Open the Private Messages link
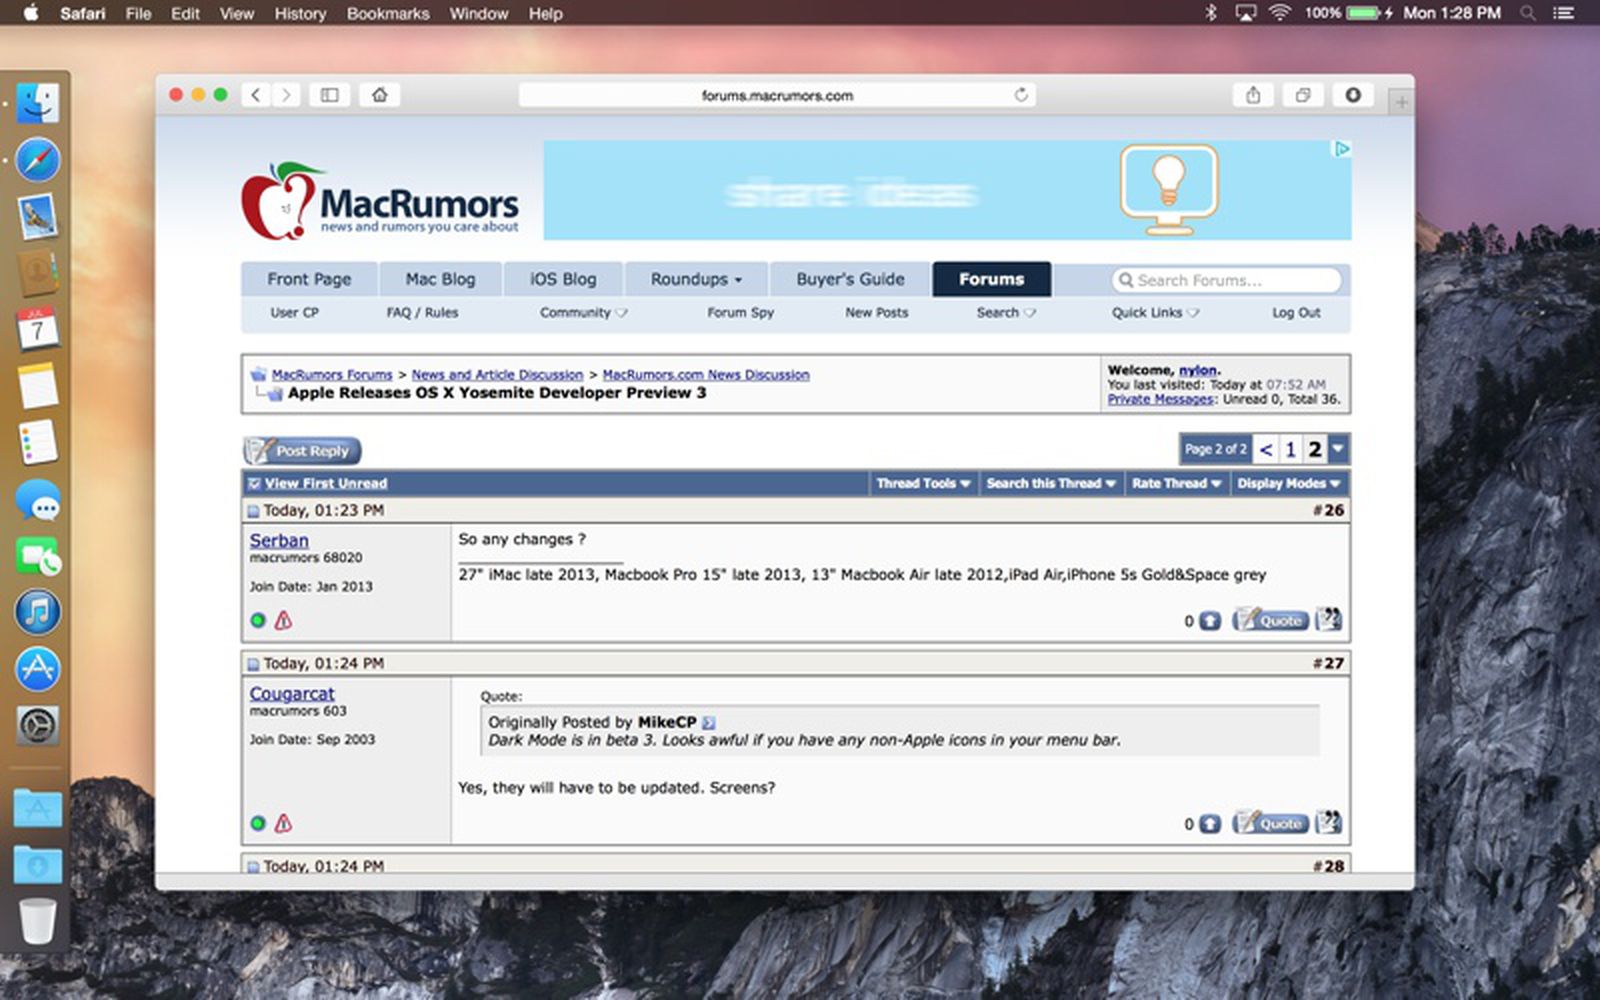 tap(1162, 399)
